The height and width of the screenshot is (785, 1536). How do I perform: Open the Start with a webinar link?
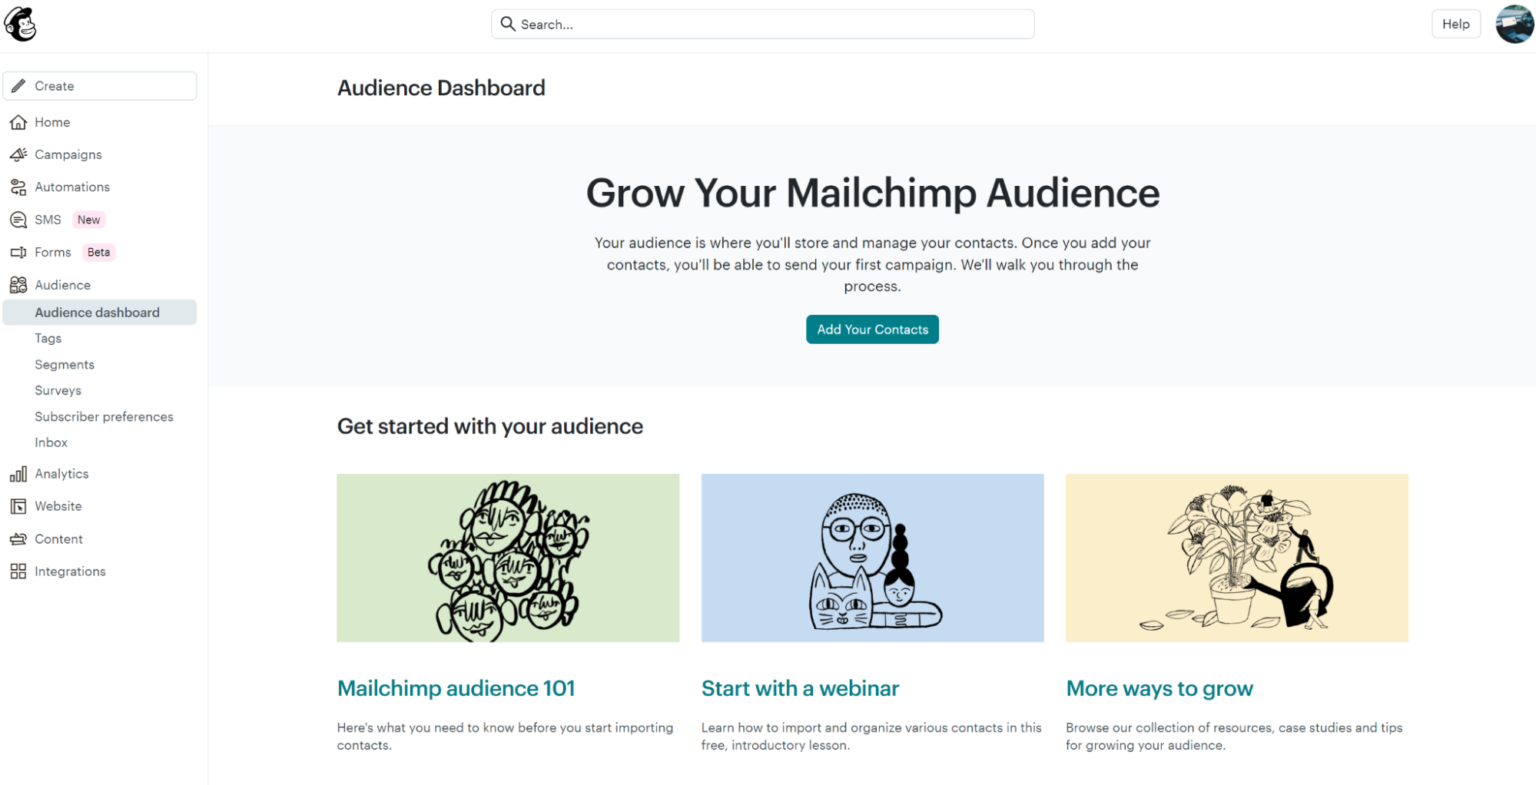(800, 688)
